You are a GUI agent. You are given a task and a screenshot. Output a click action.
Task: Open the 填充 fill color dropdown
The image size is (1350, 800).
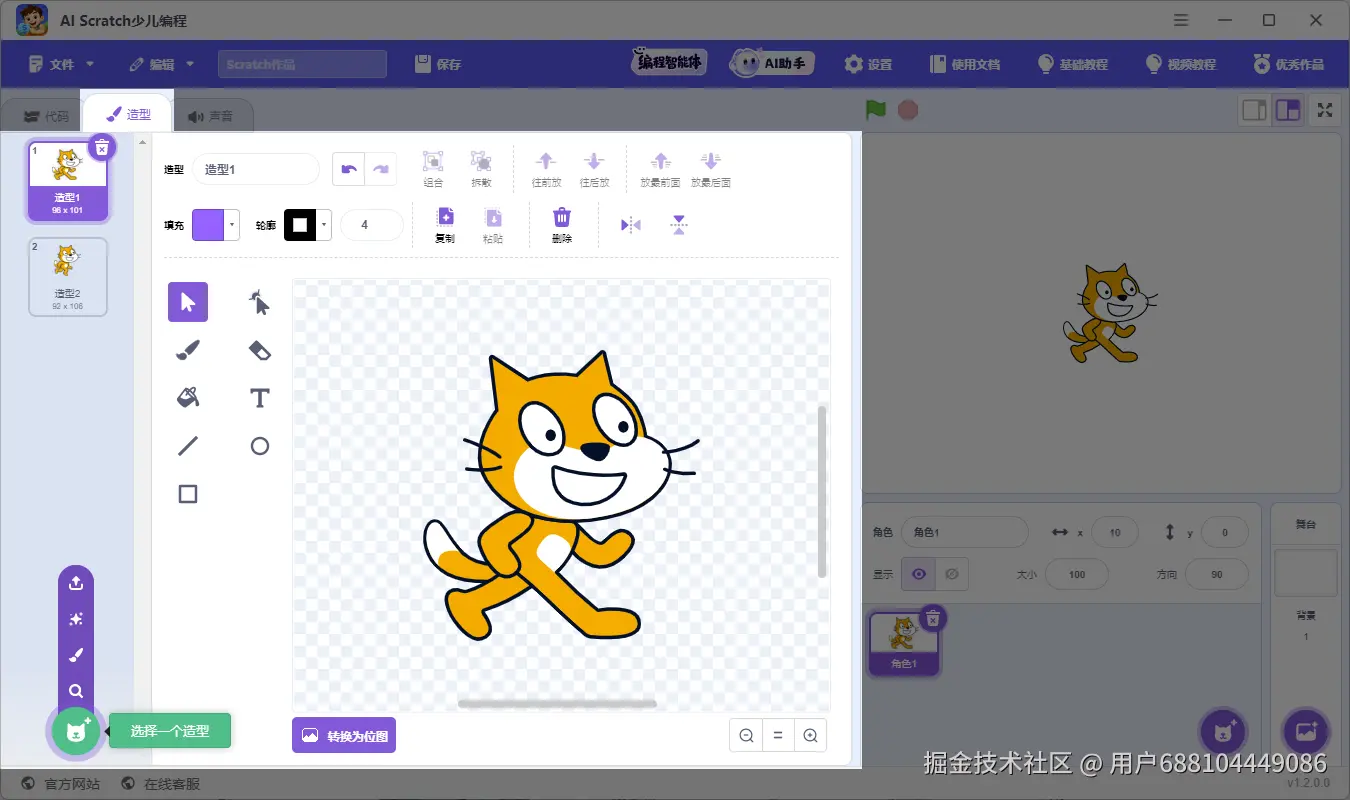[x=229, y=224]
